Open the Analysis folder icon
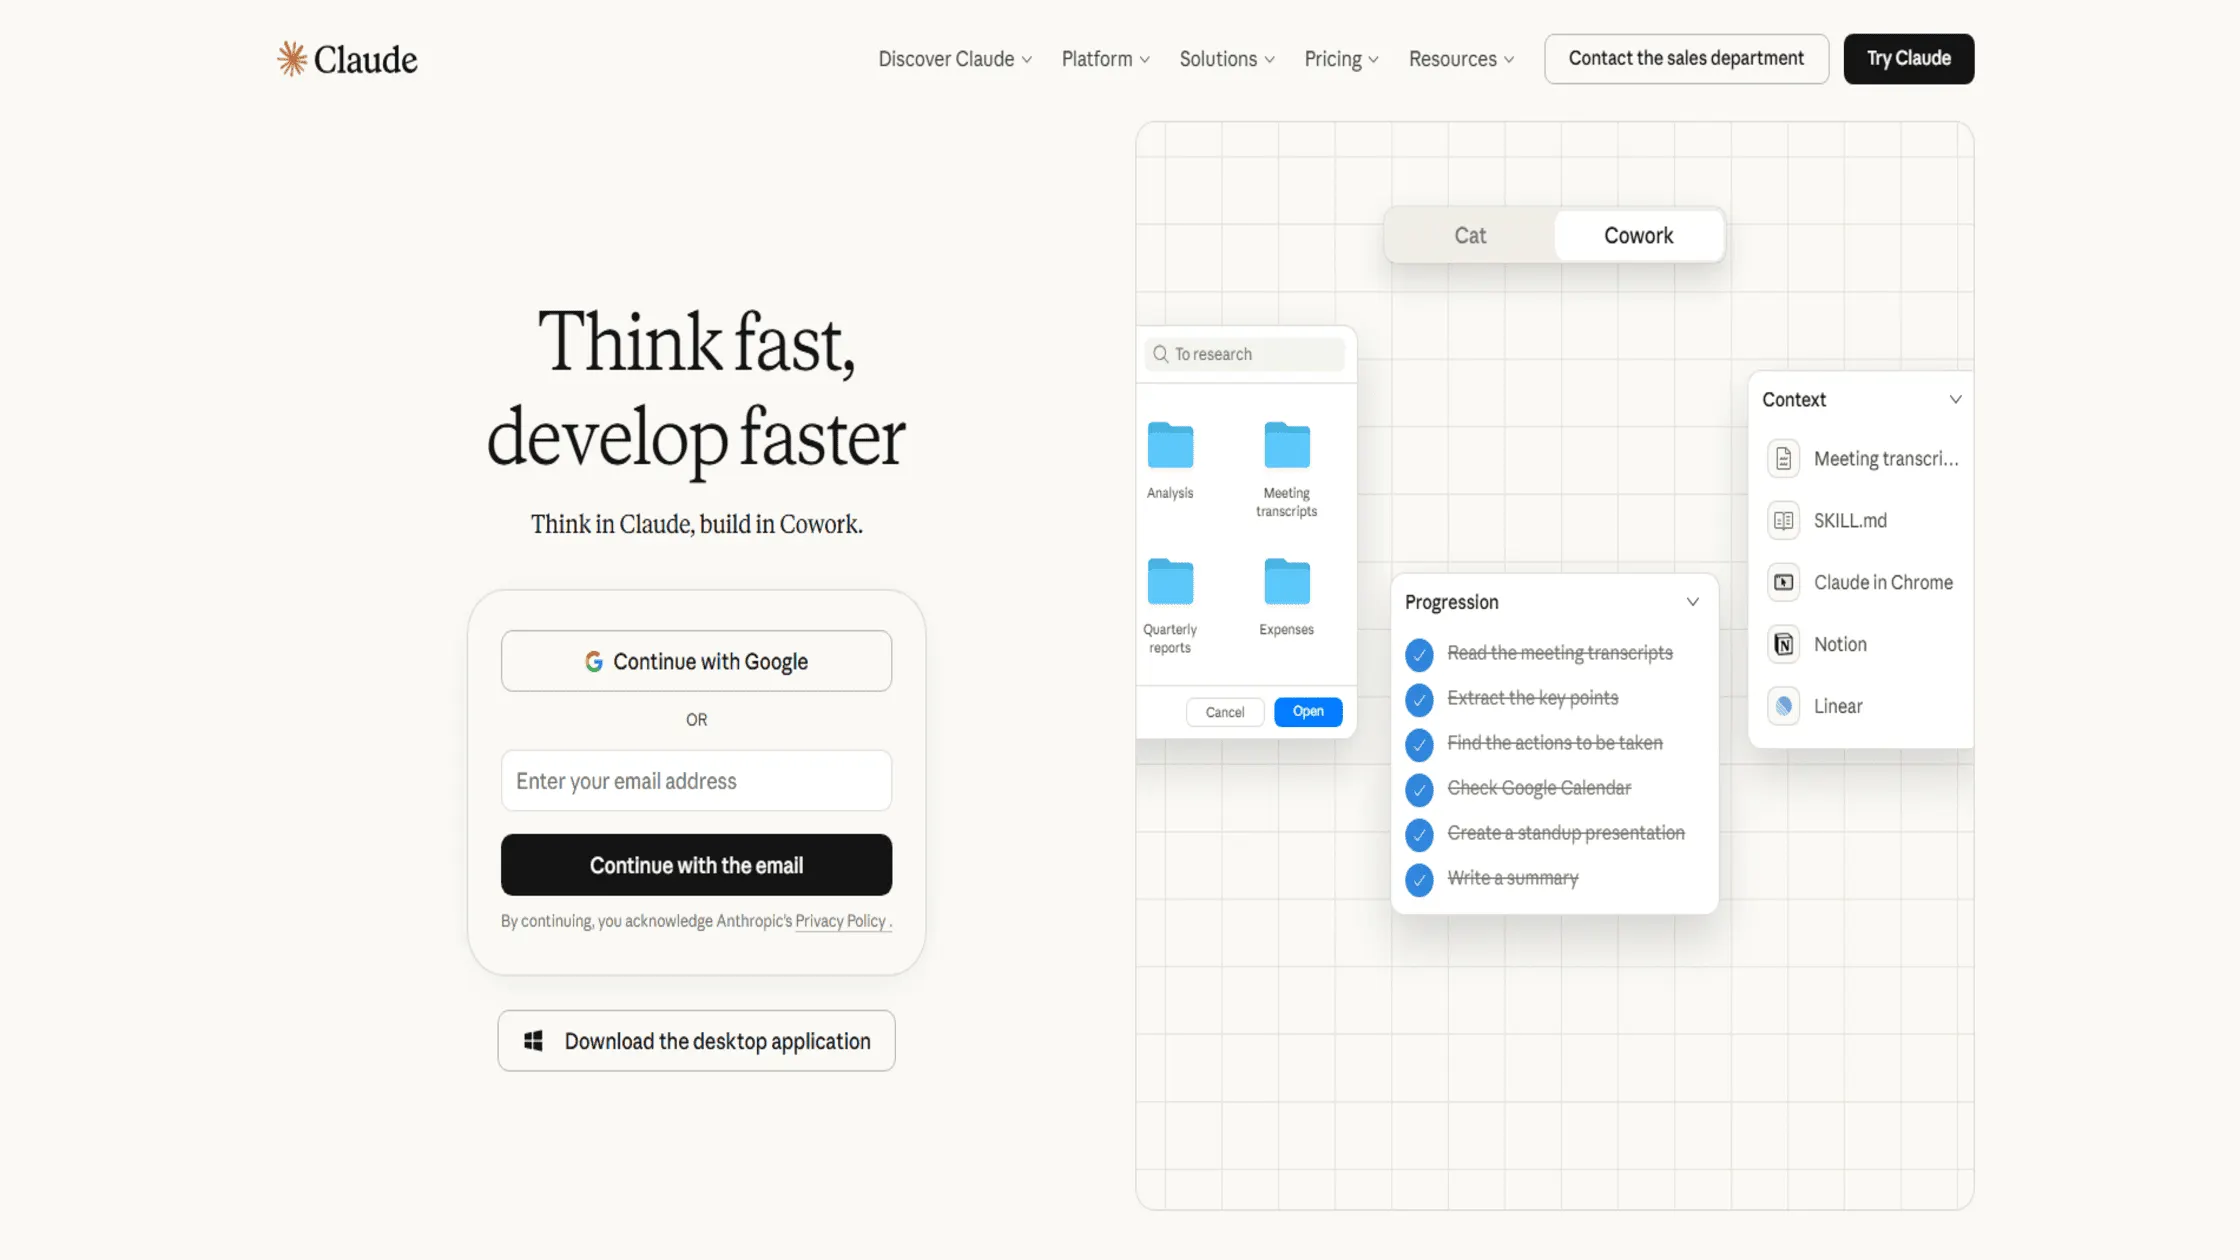Image resolution: width=2240 pixels, height=1260 pixels. [x=1170, y=446]
